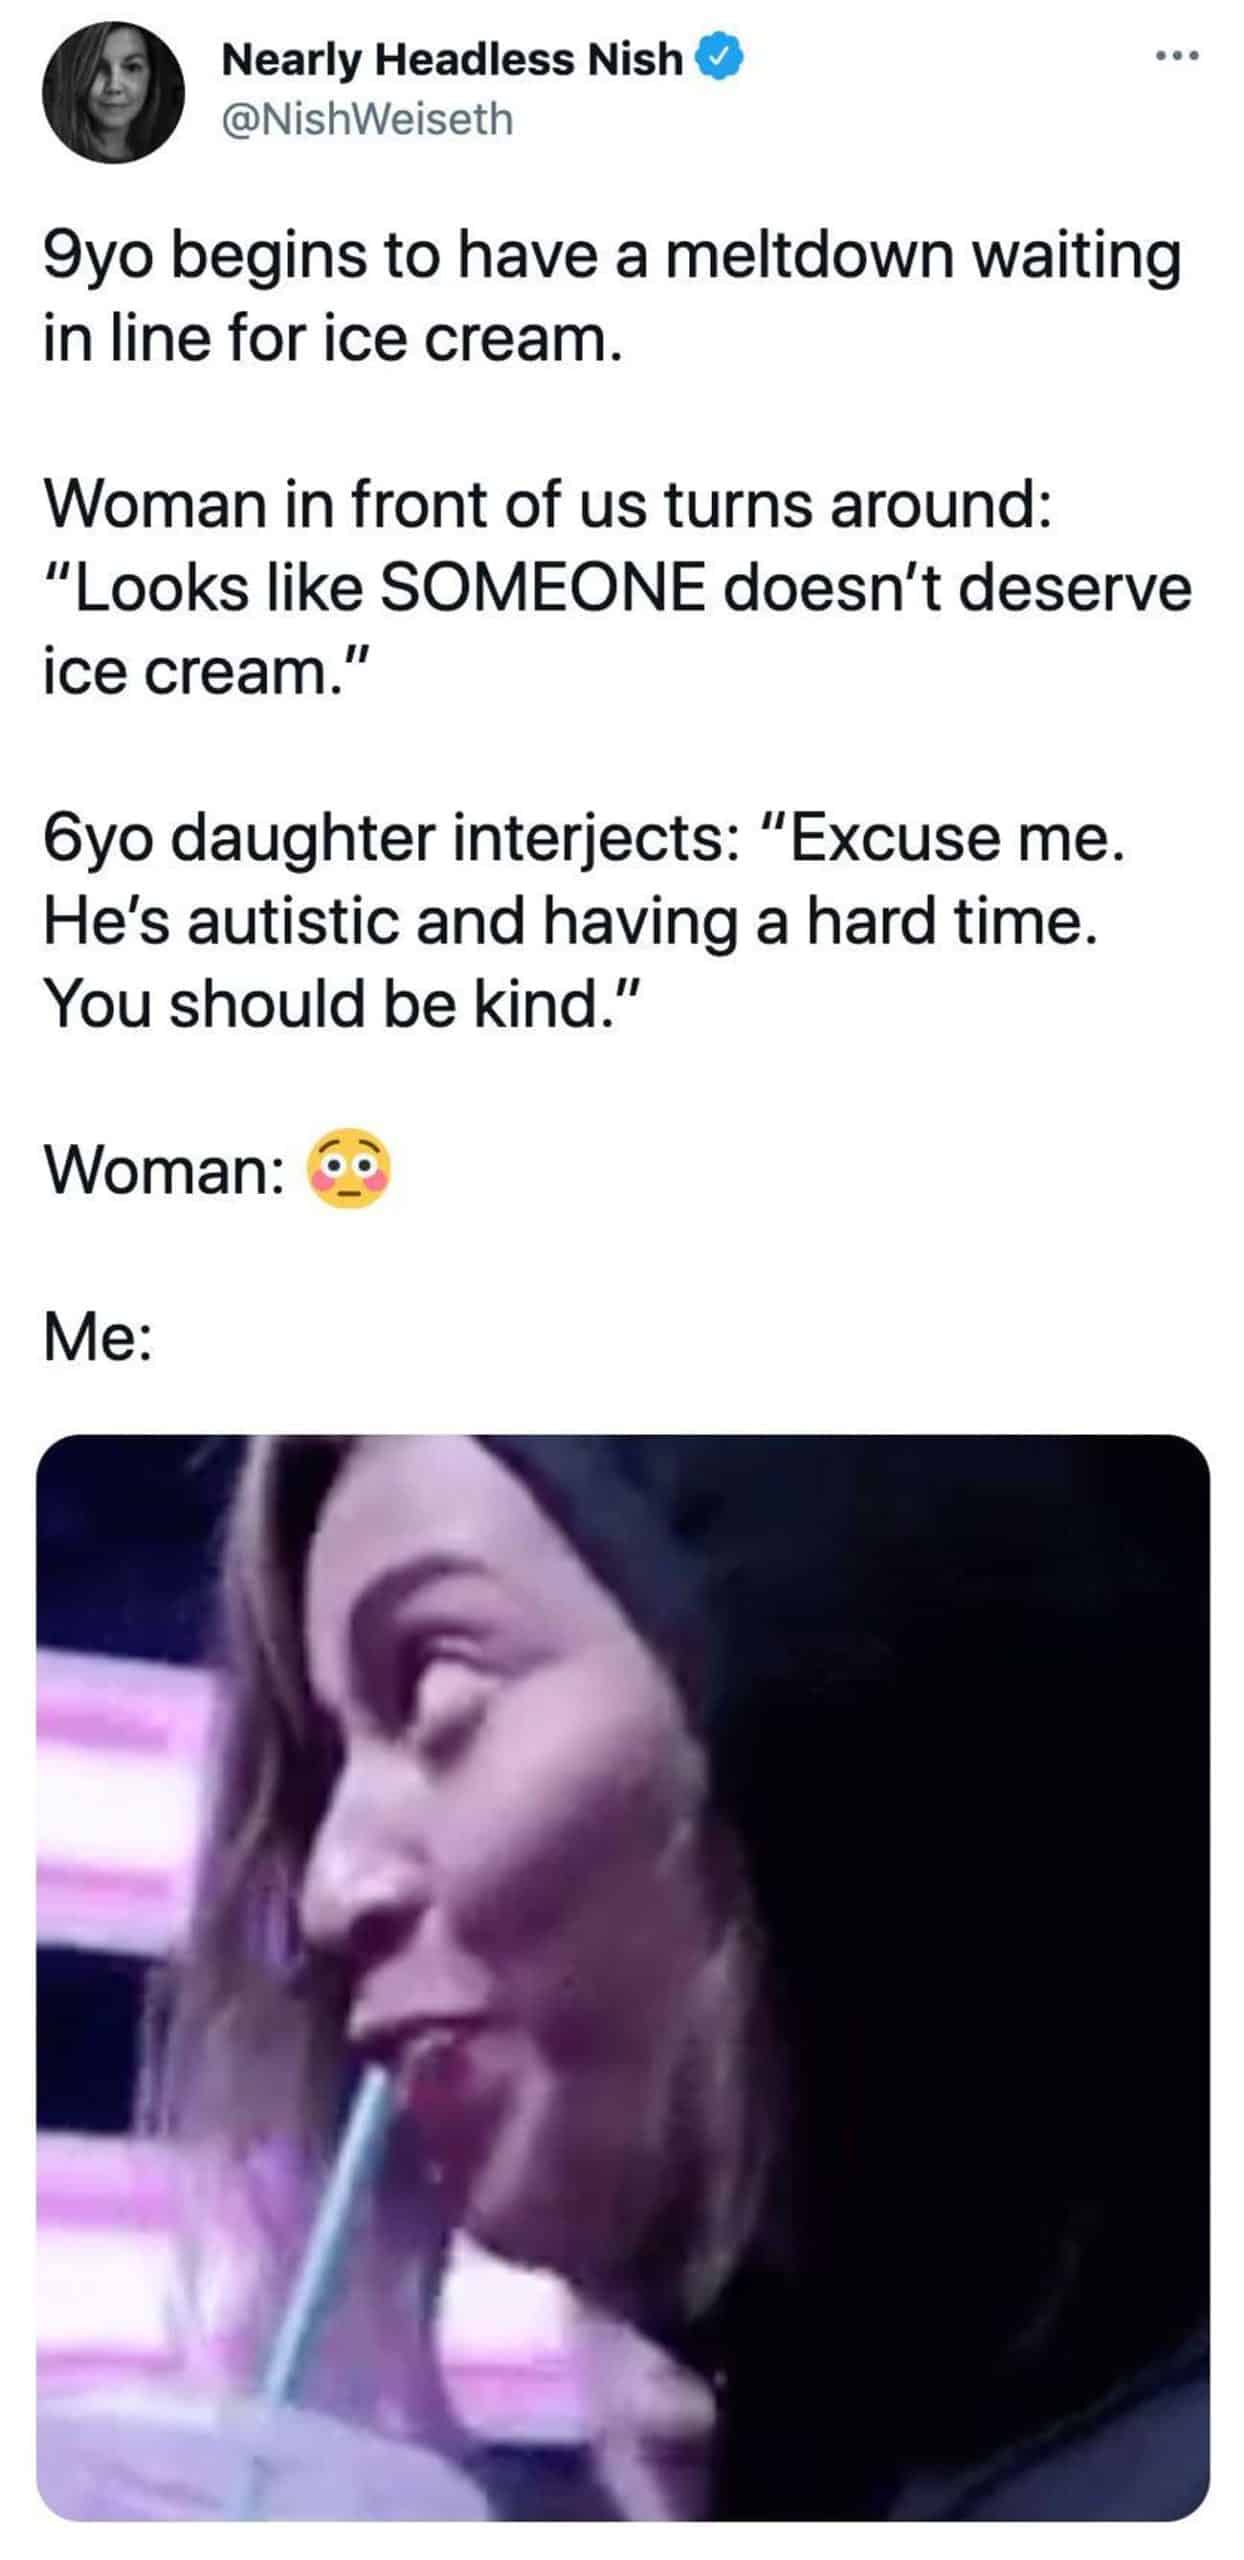This screenshot has width=1244, height=2560.
Task: Click the flushed face emoji after Woman:
Action: point(349,1169)
